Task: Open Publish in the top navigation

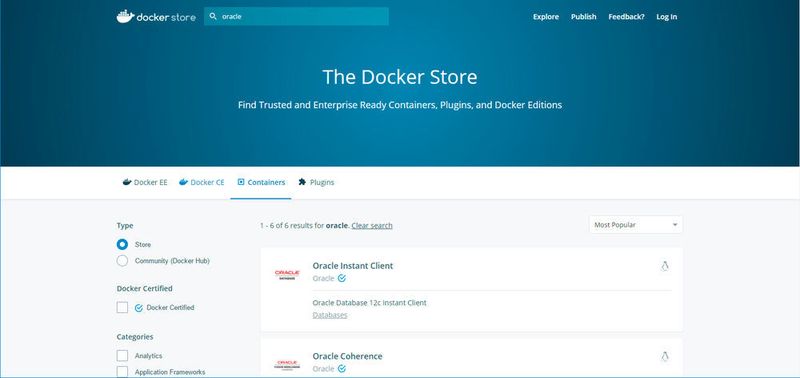Action: (584, 17)
